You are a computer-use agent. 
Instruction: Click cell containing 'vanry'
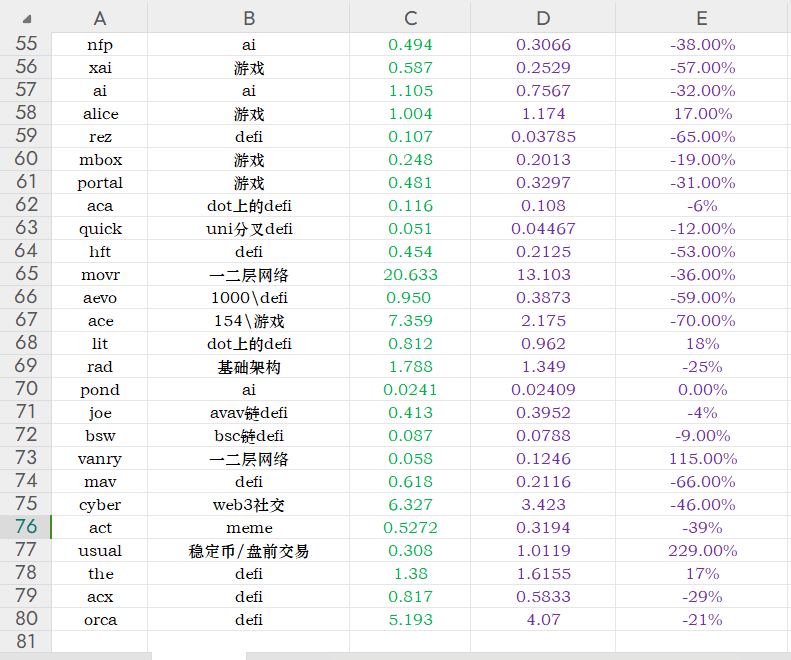point(99,459)
